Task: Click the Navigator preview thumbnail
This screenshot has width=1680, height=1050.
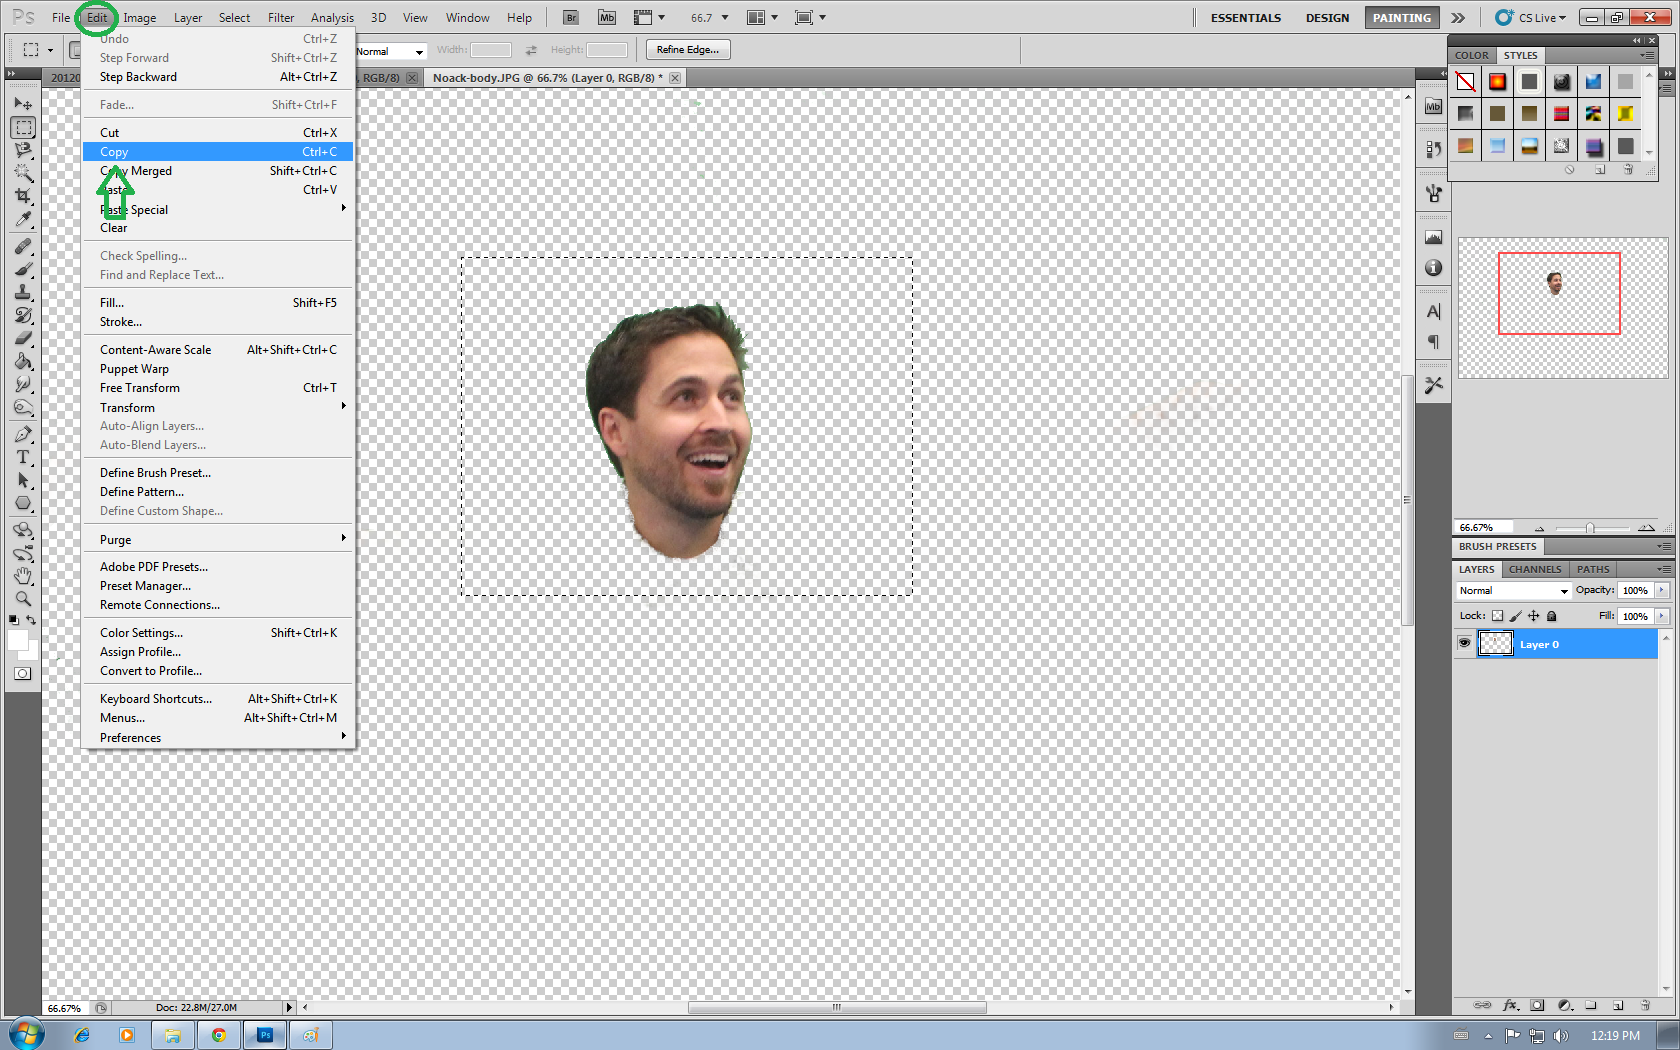Action: coord(1562,308)
